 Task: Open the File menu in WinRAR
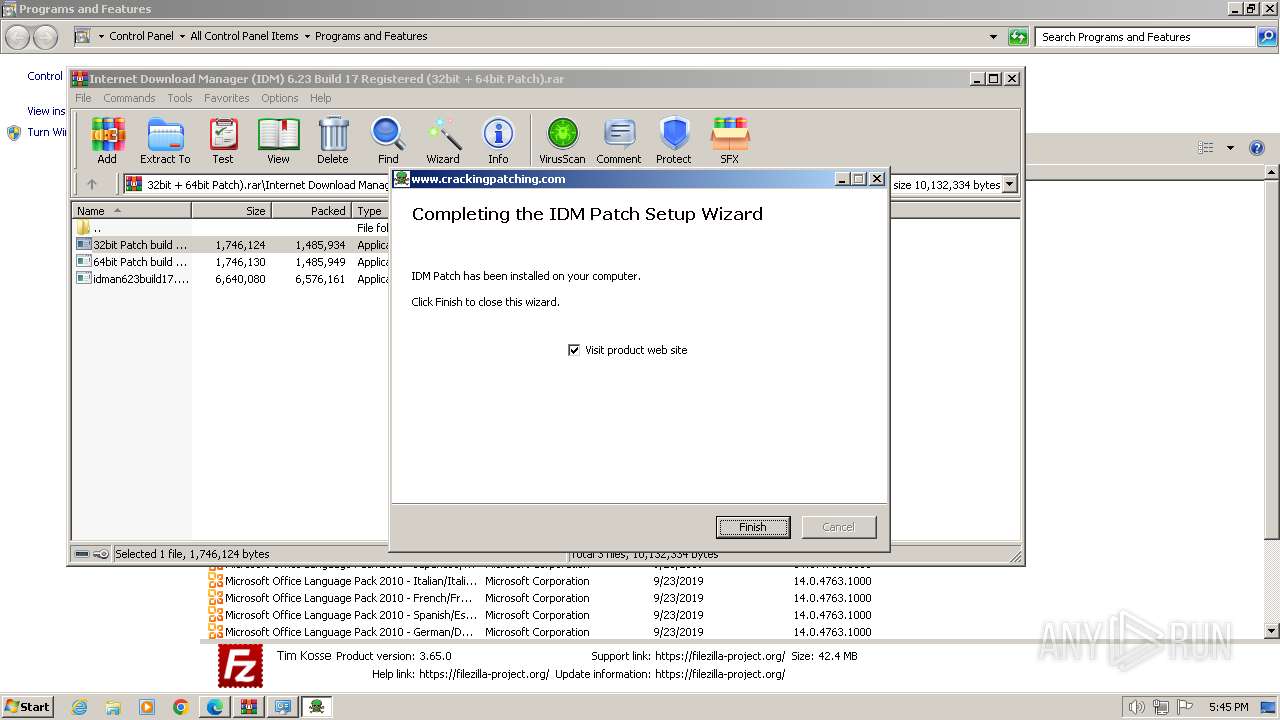pos(83,98)
